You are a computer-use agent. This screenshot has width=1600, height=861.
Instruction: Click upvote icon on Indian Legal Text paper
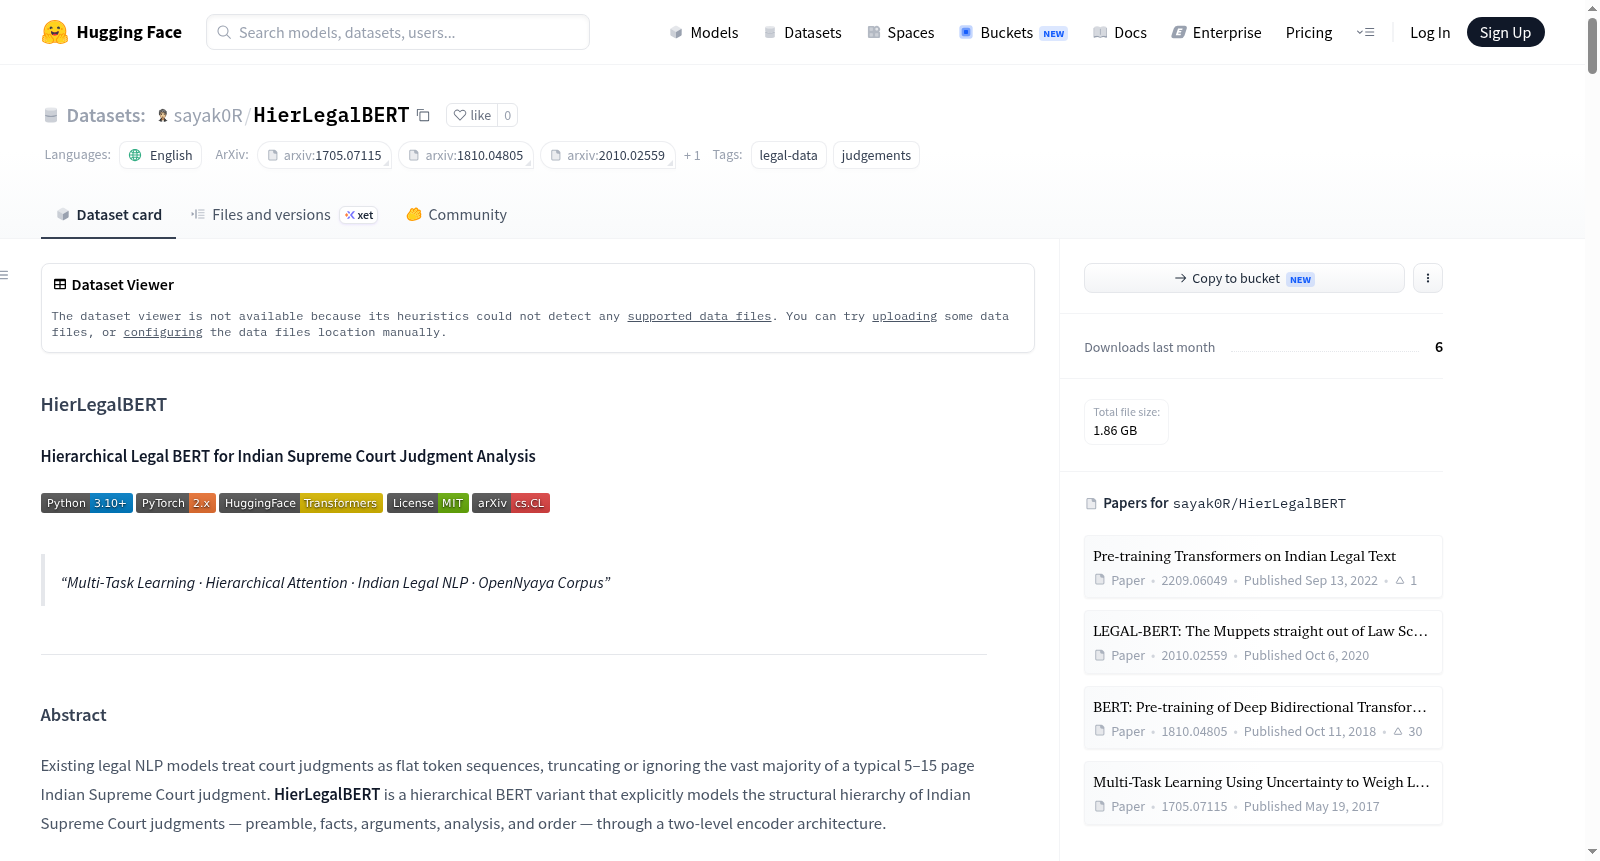coord(1400,580)
